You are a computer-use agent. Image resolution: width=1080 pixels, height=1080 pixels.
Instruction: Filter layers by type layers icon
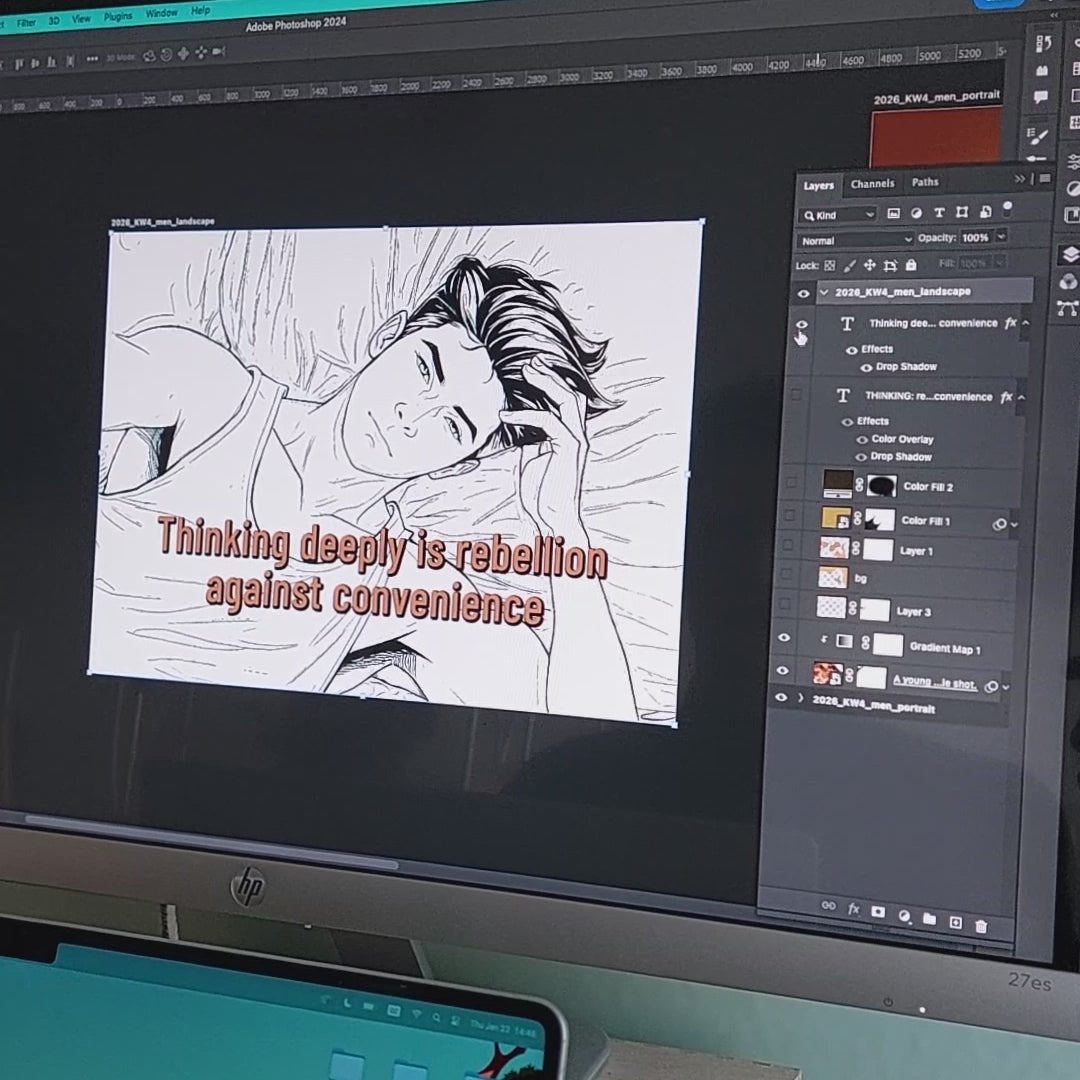coord(939,213)
